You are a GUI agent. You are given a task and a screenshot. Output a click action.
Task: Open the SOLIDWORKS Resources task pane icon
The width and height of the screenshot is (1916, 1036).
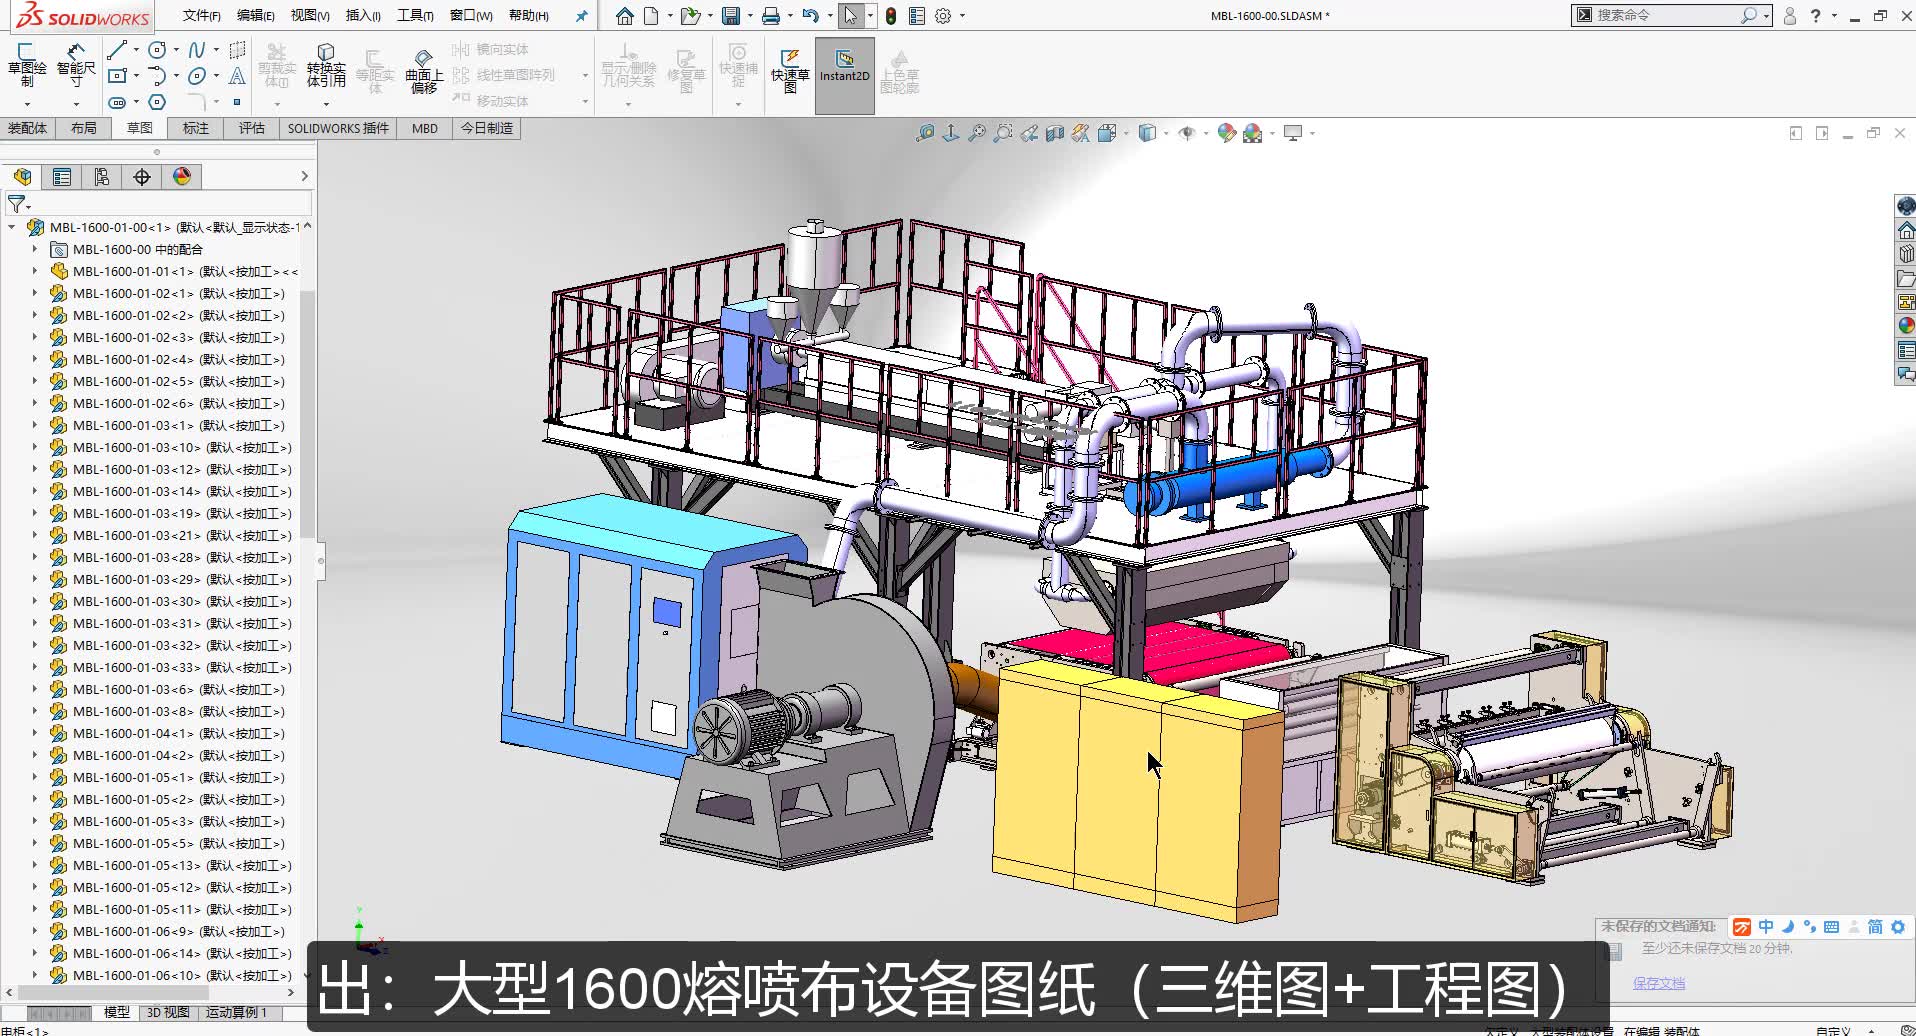pos(1906,230)
